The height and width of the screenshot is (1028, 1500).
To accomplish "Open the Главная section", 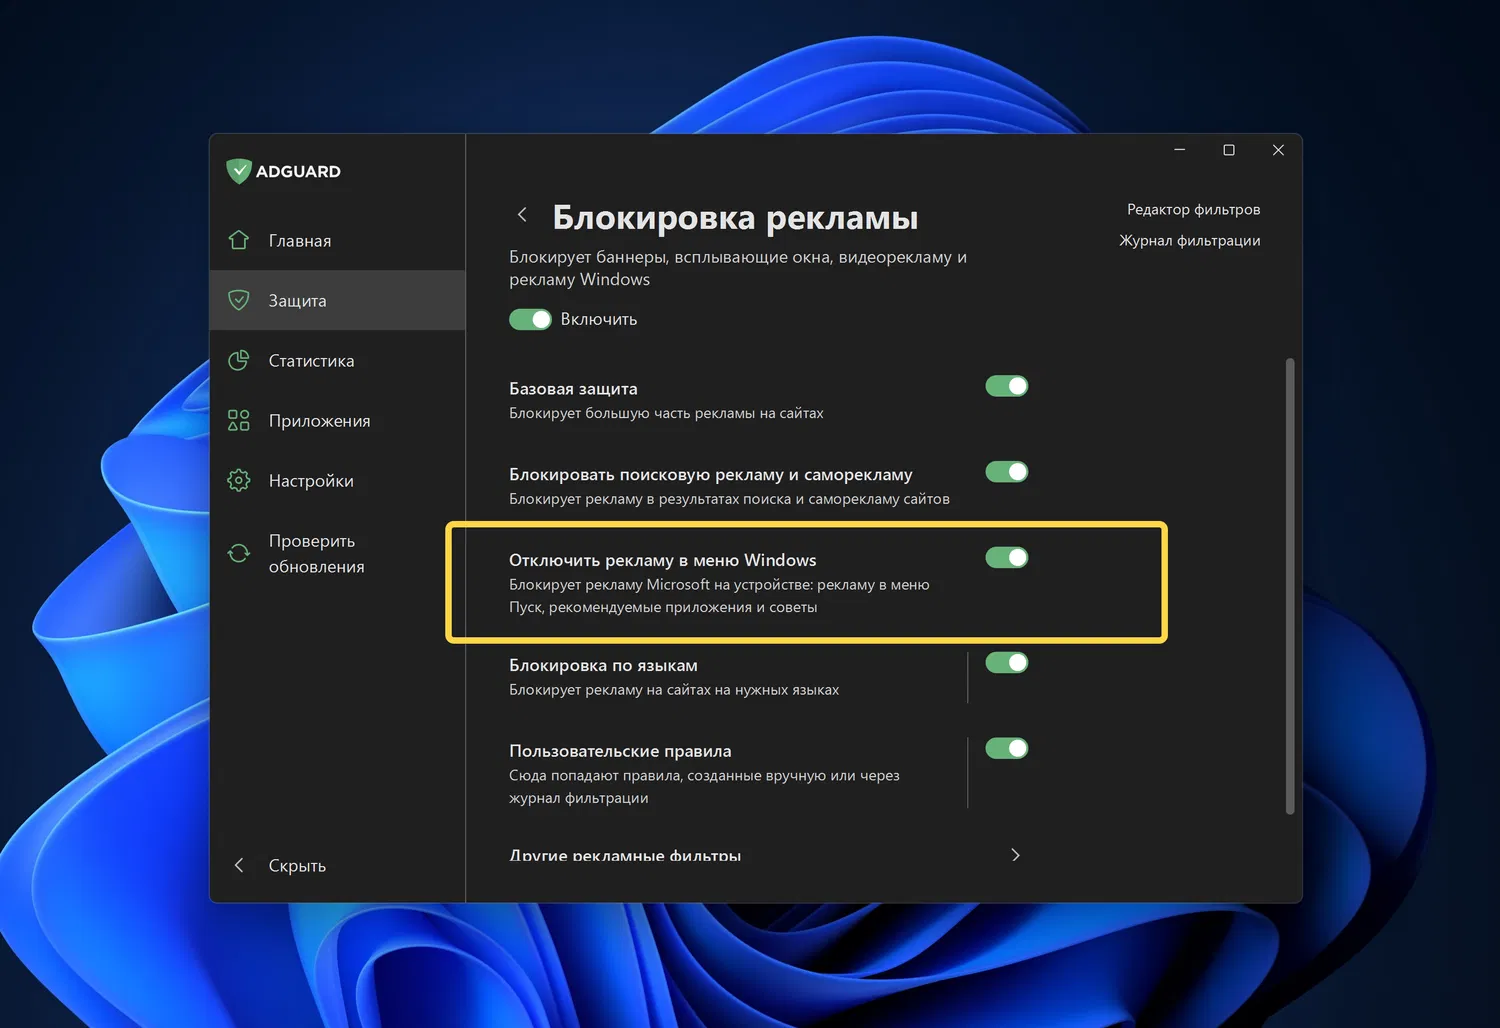I will click(338, 240).
